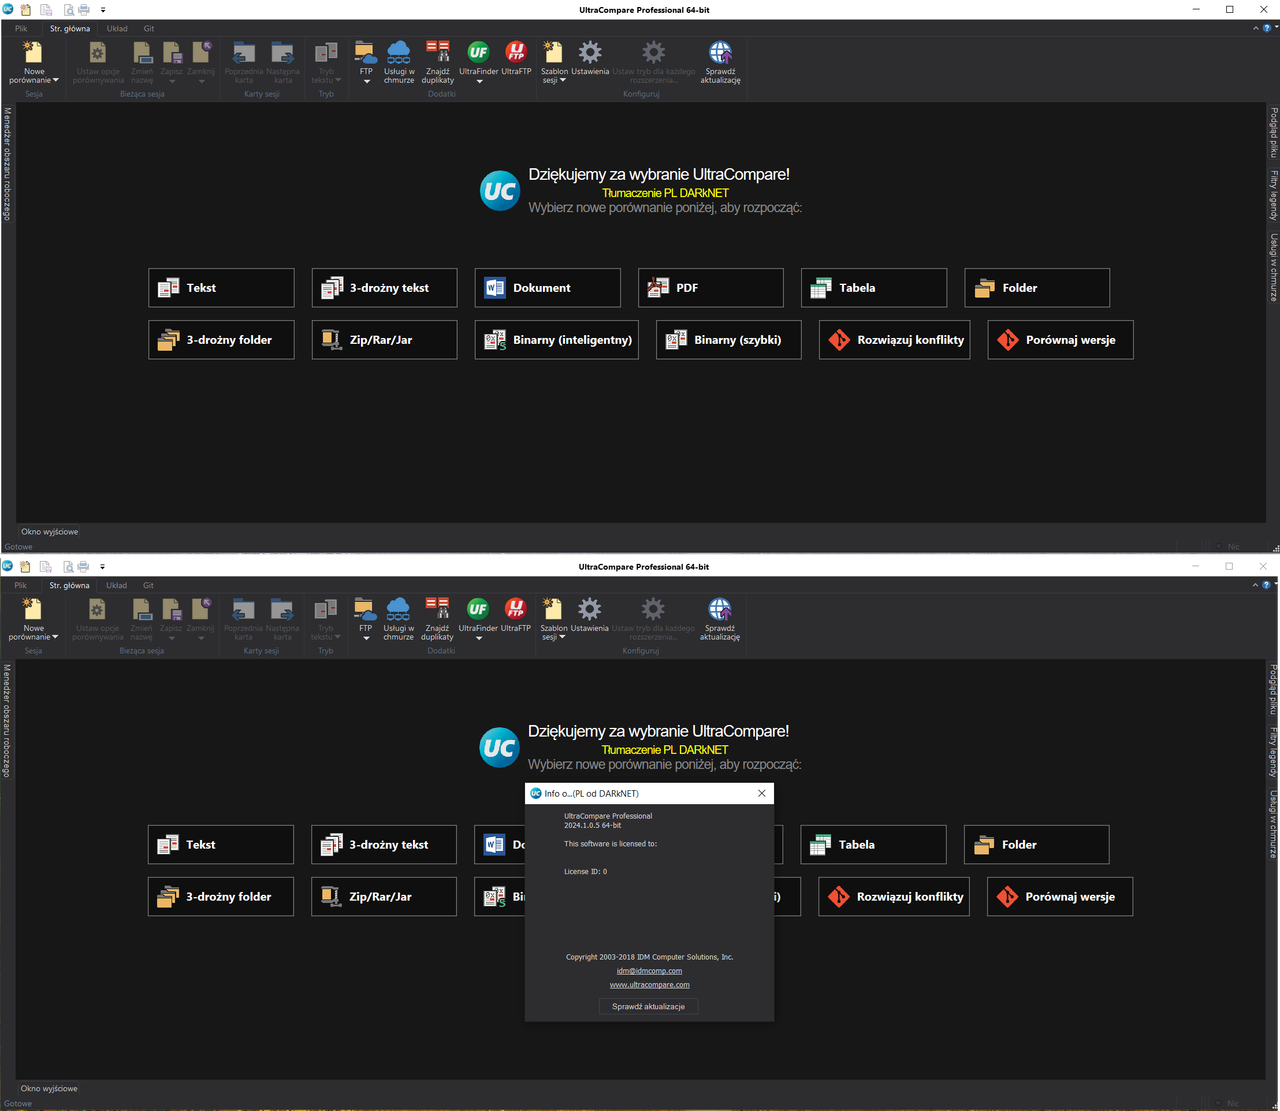Switch to Układ tab in upper window
The height and width of the screenshot is (1111, 1280).
117,29
